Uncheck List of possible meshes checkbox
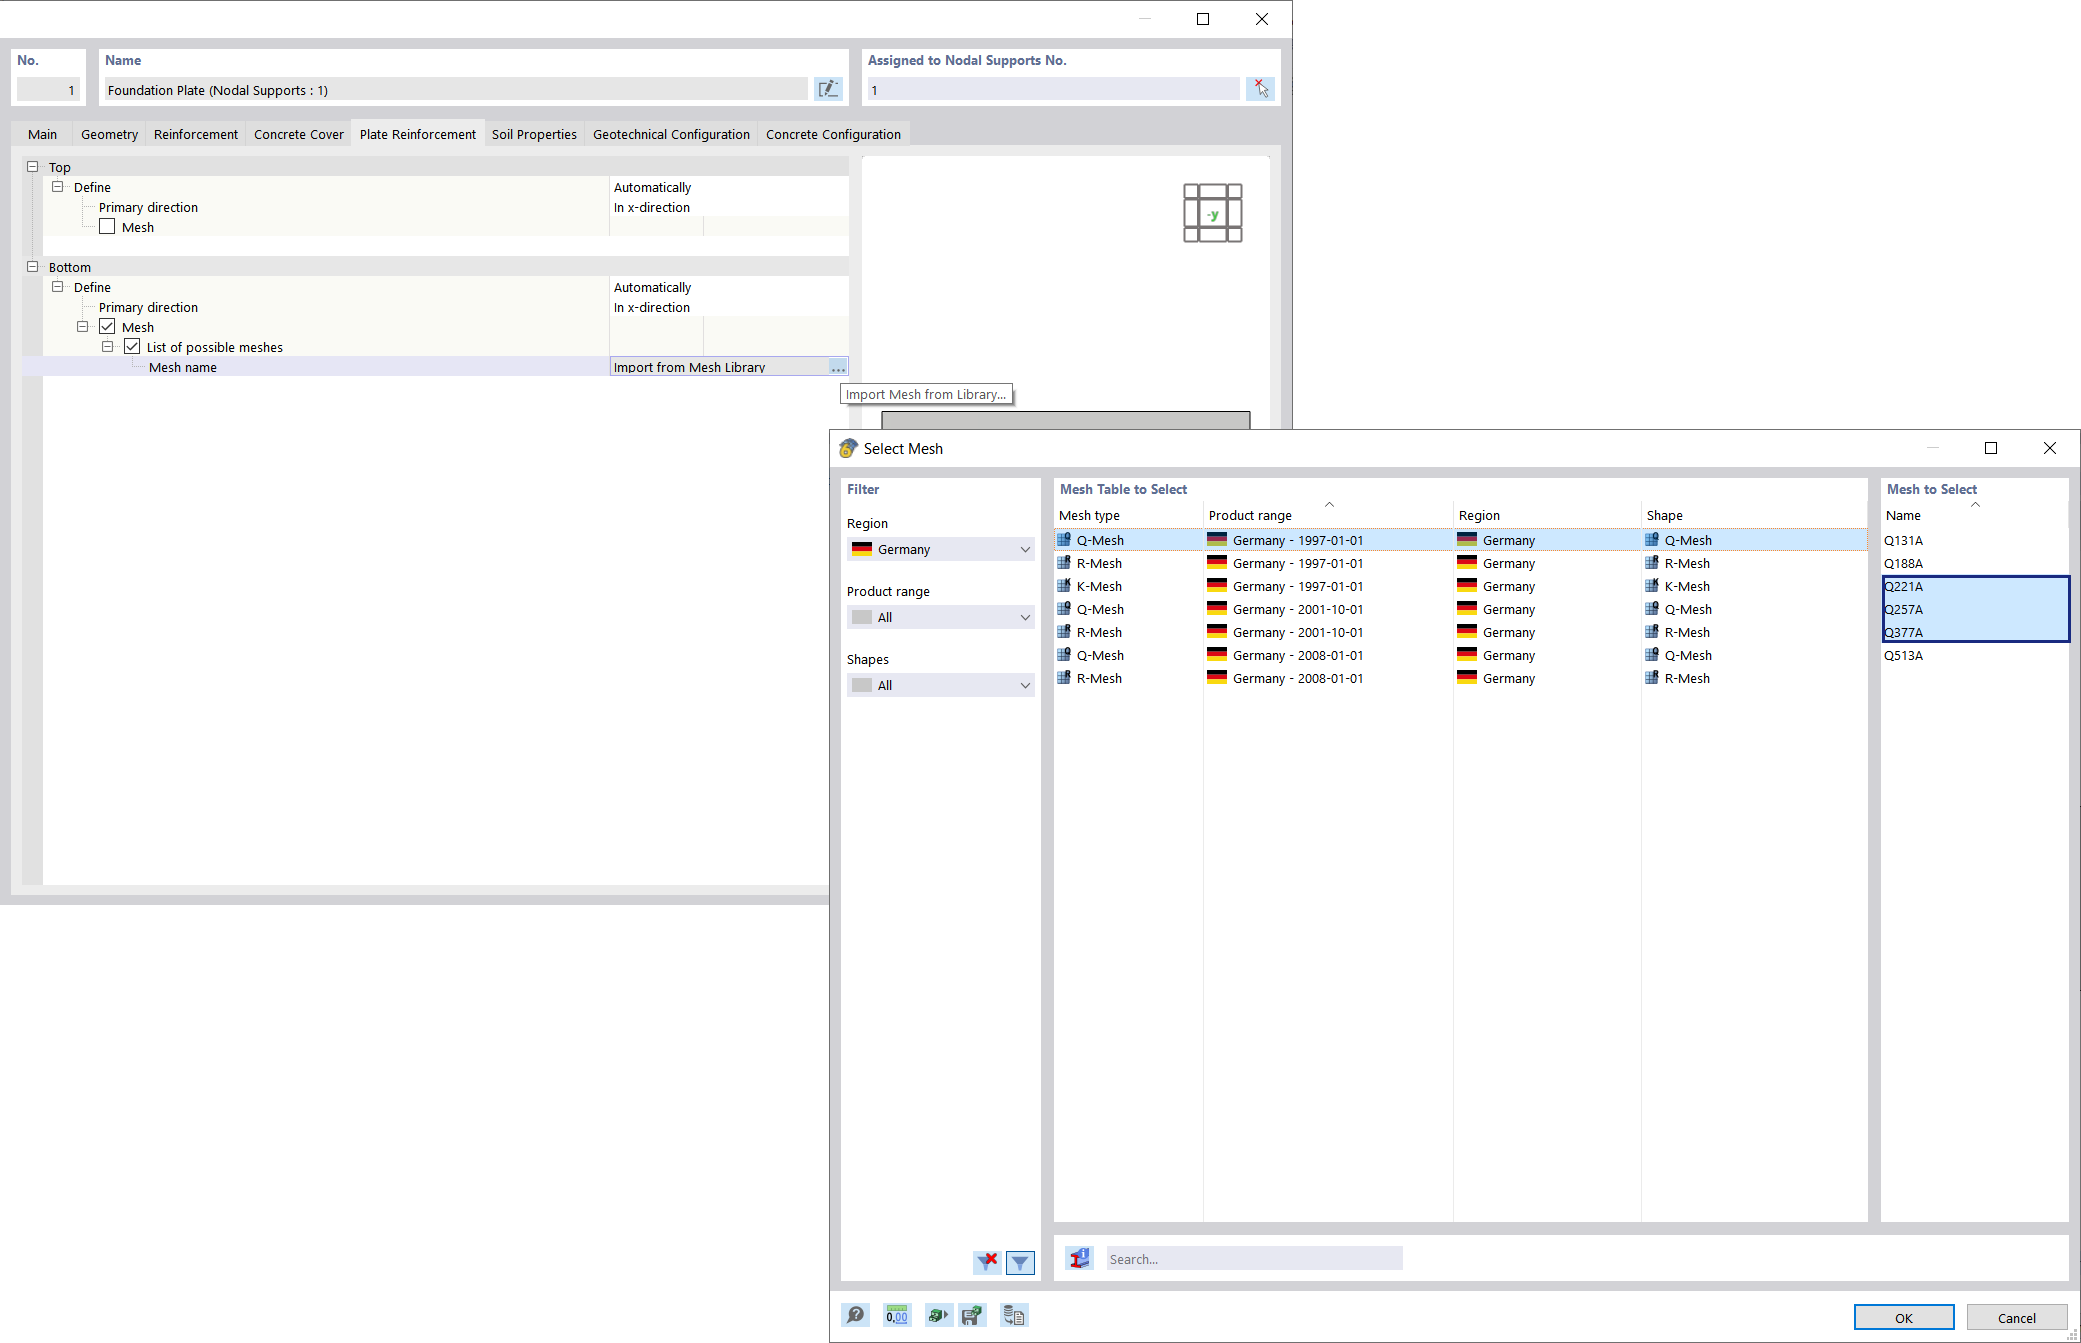 pos(132,347)
